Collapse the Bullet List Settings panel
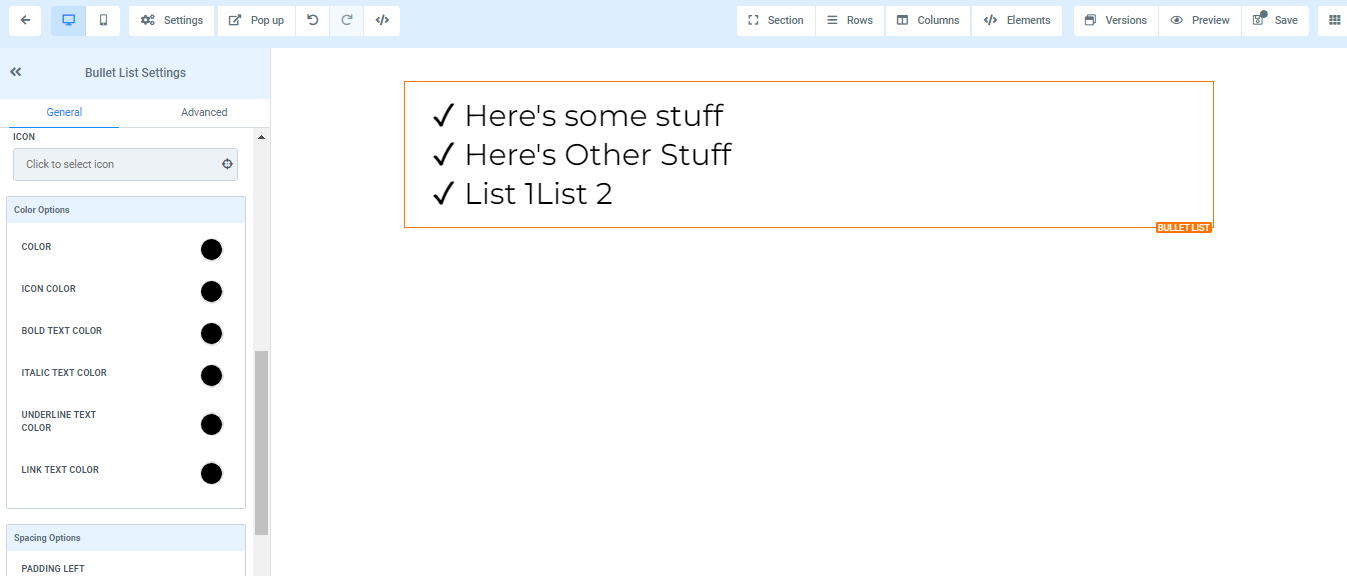1347x576 pixels. click(x=16, y=72)
